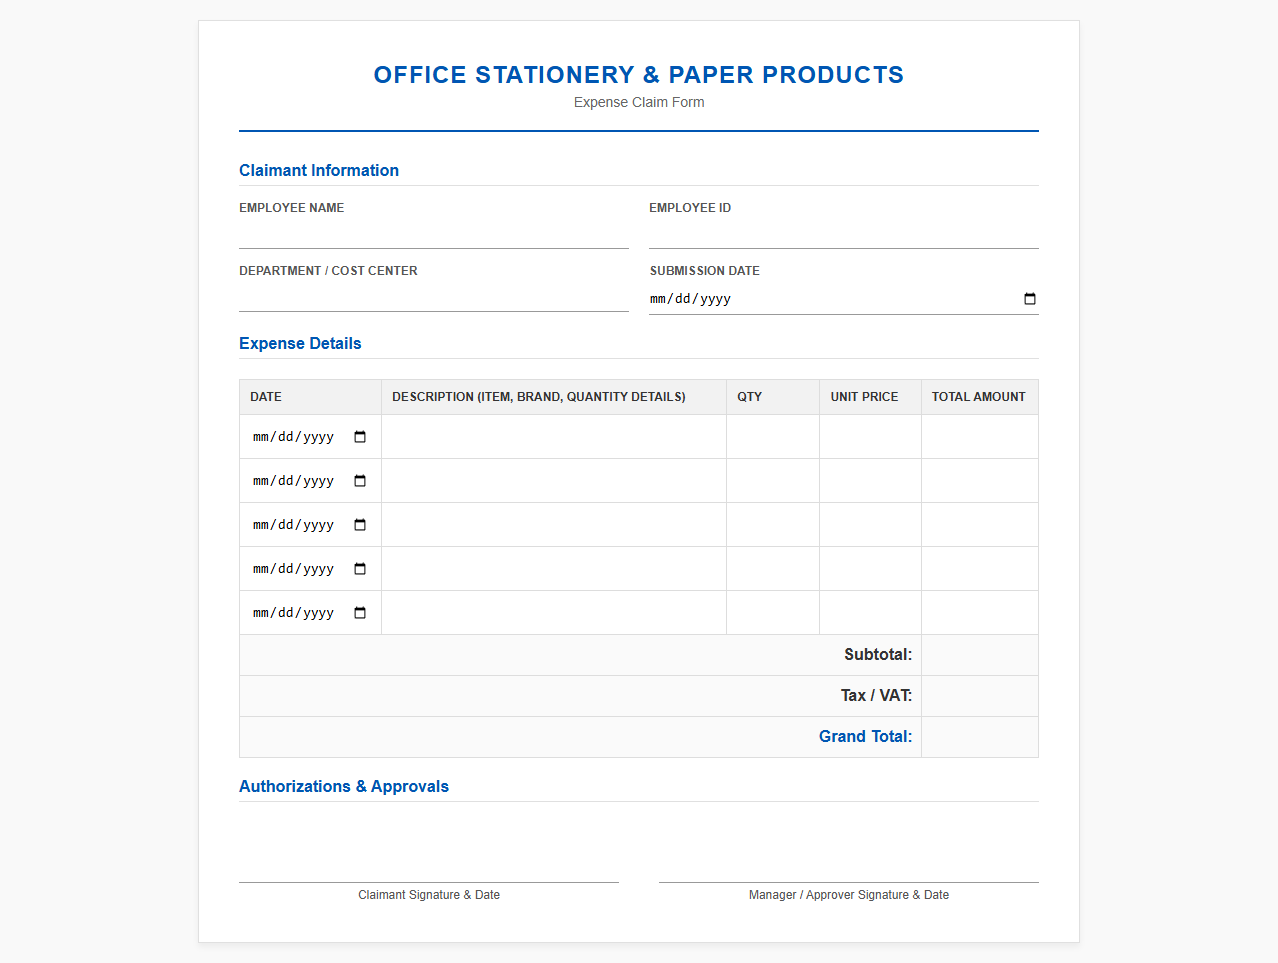Focus the third row Description cell
1278x963 pixels.
pos(554,525)
